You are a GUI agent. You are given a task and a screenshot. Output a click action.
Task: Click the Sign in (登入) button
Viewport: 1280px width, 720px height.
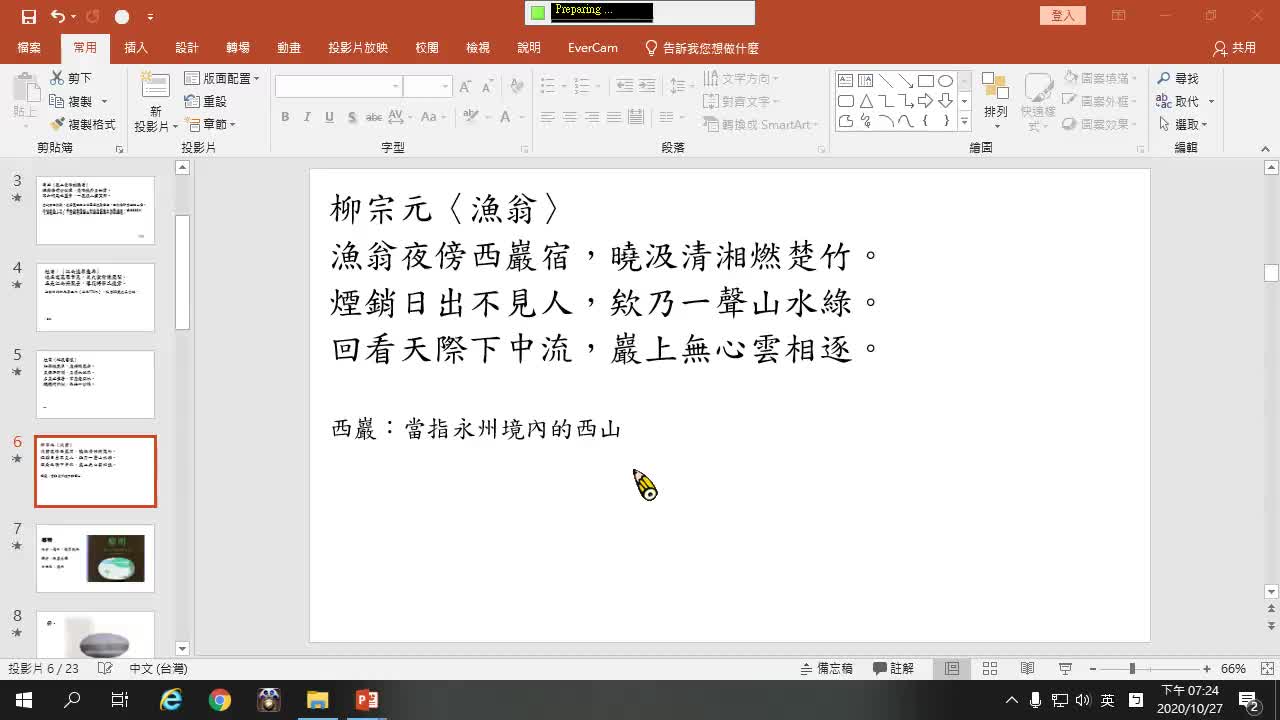coord(1062,16)
